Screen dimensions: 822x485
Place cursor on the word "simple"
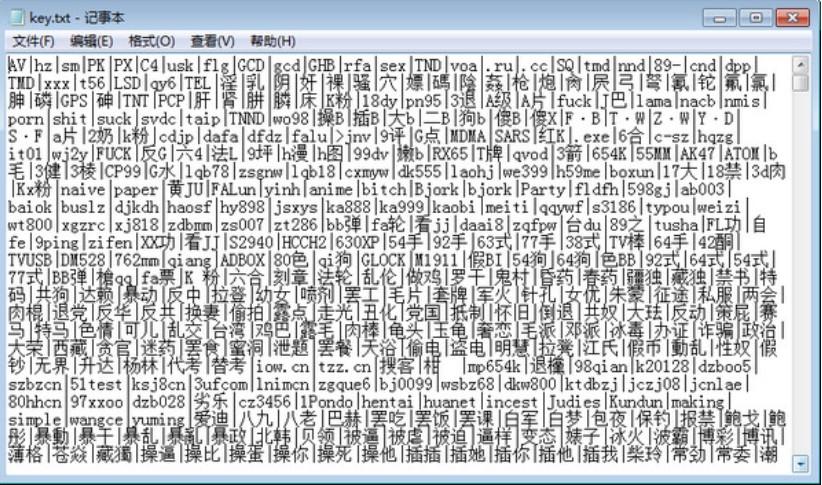(34, 419)
